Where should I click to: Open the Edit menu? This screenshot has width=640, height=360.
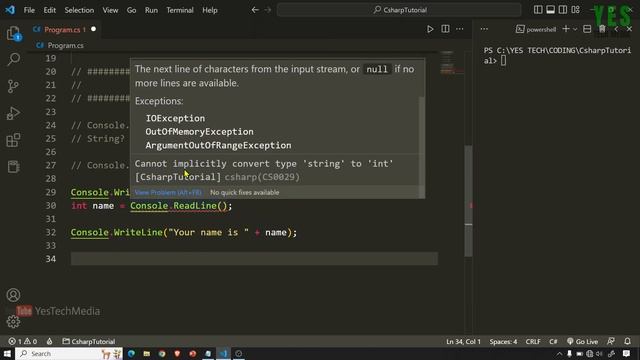click(49, 10)
